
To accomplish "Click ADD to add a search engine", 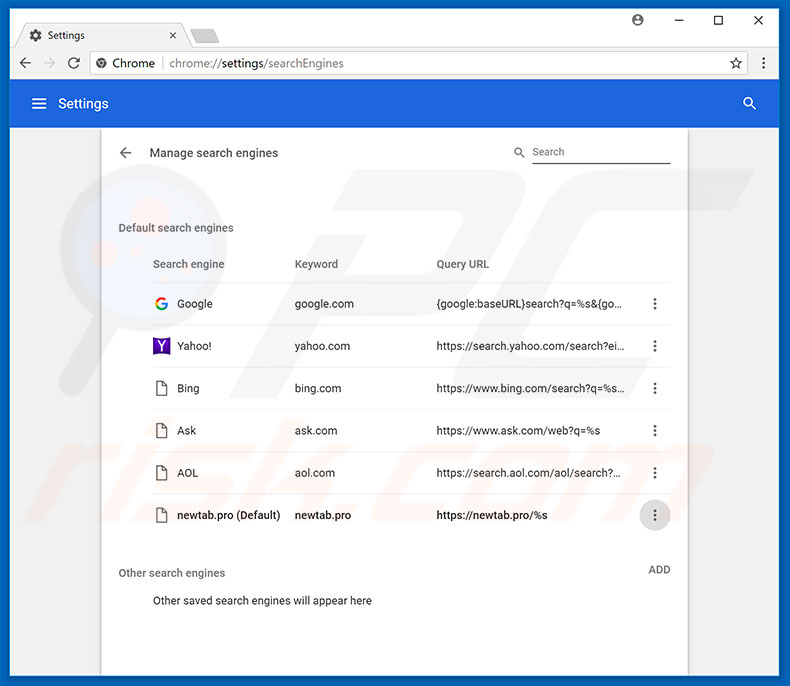I will (659, 570).
